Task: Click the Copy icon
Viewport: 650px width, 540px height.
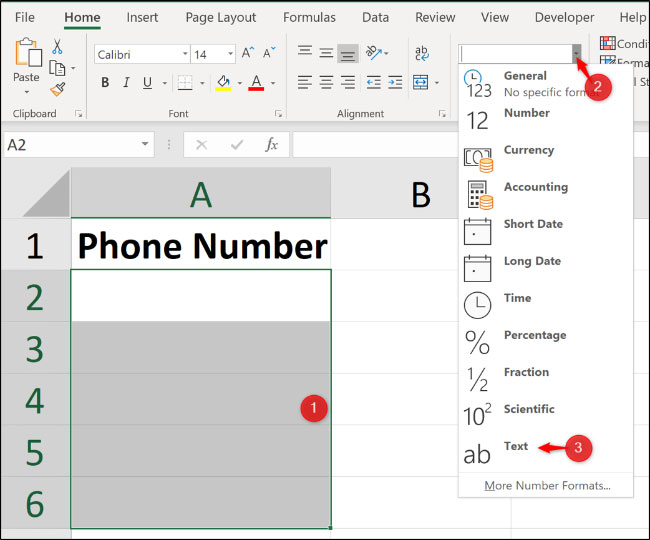Action: tap(57, 68)
